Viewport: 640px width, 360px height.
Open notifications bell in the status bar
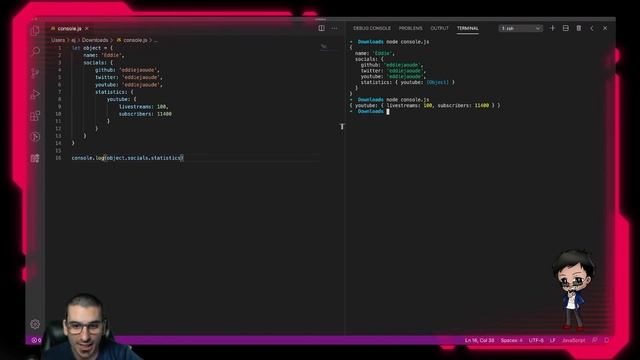607,340
